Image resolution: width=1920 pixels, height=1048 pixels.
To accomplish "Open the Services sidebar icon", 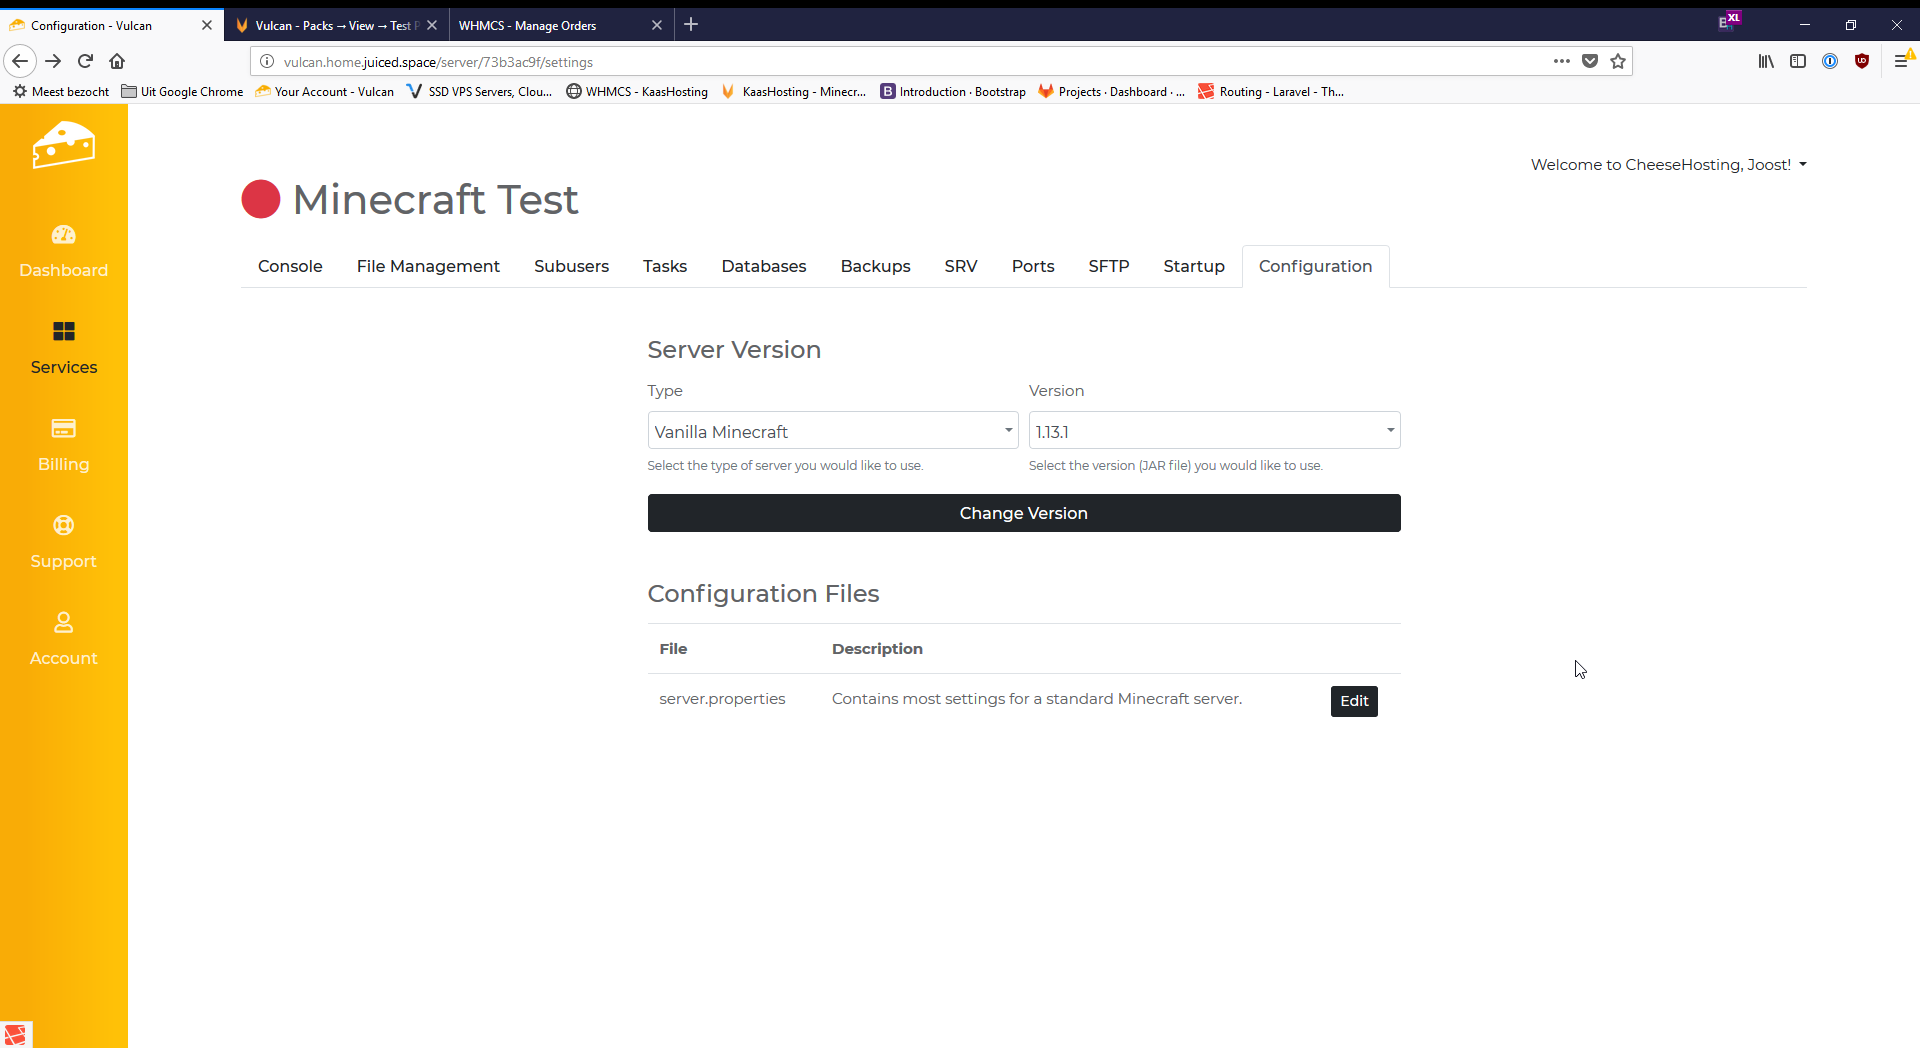I will click(63, 332).
